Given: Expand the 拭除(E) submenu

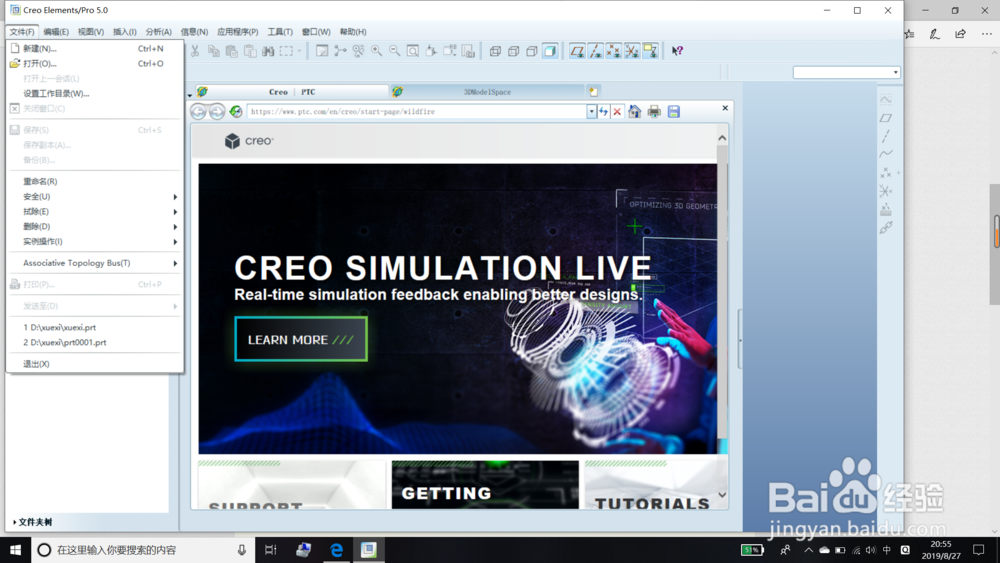Looking at the screenshot, I should [x=94, y=212].
